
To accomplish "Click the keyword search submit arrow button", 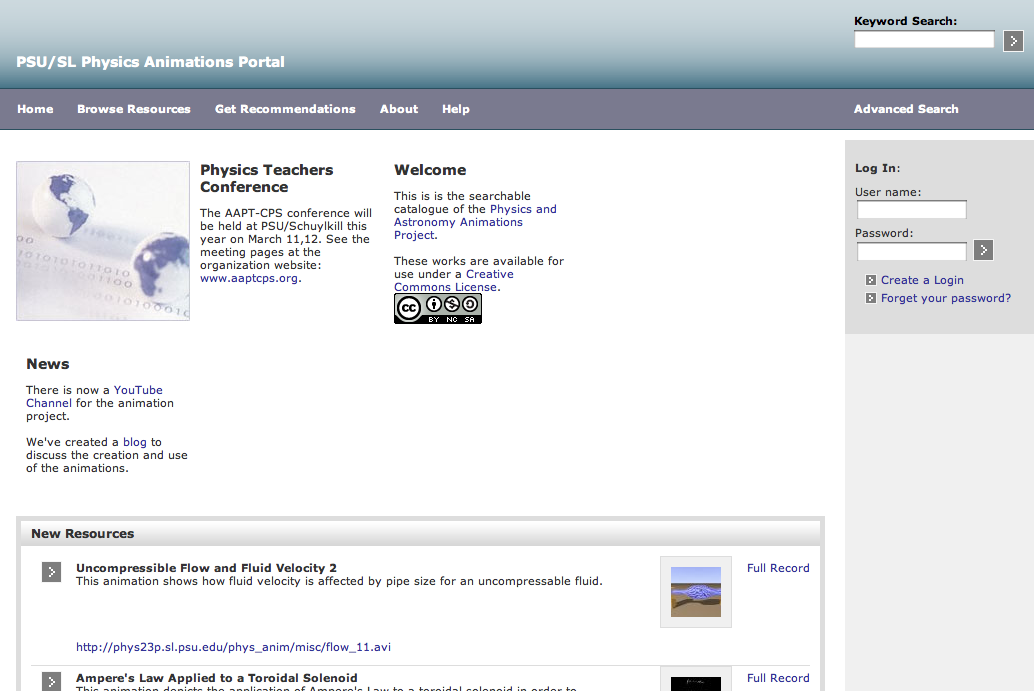I will click(1013, 41).
